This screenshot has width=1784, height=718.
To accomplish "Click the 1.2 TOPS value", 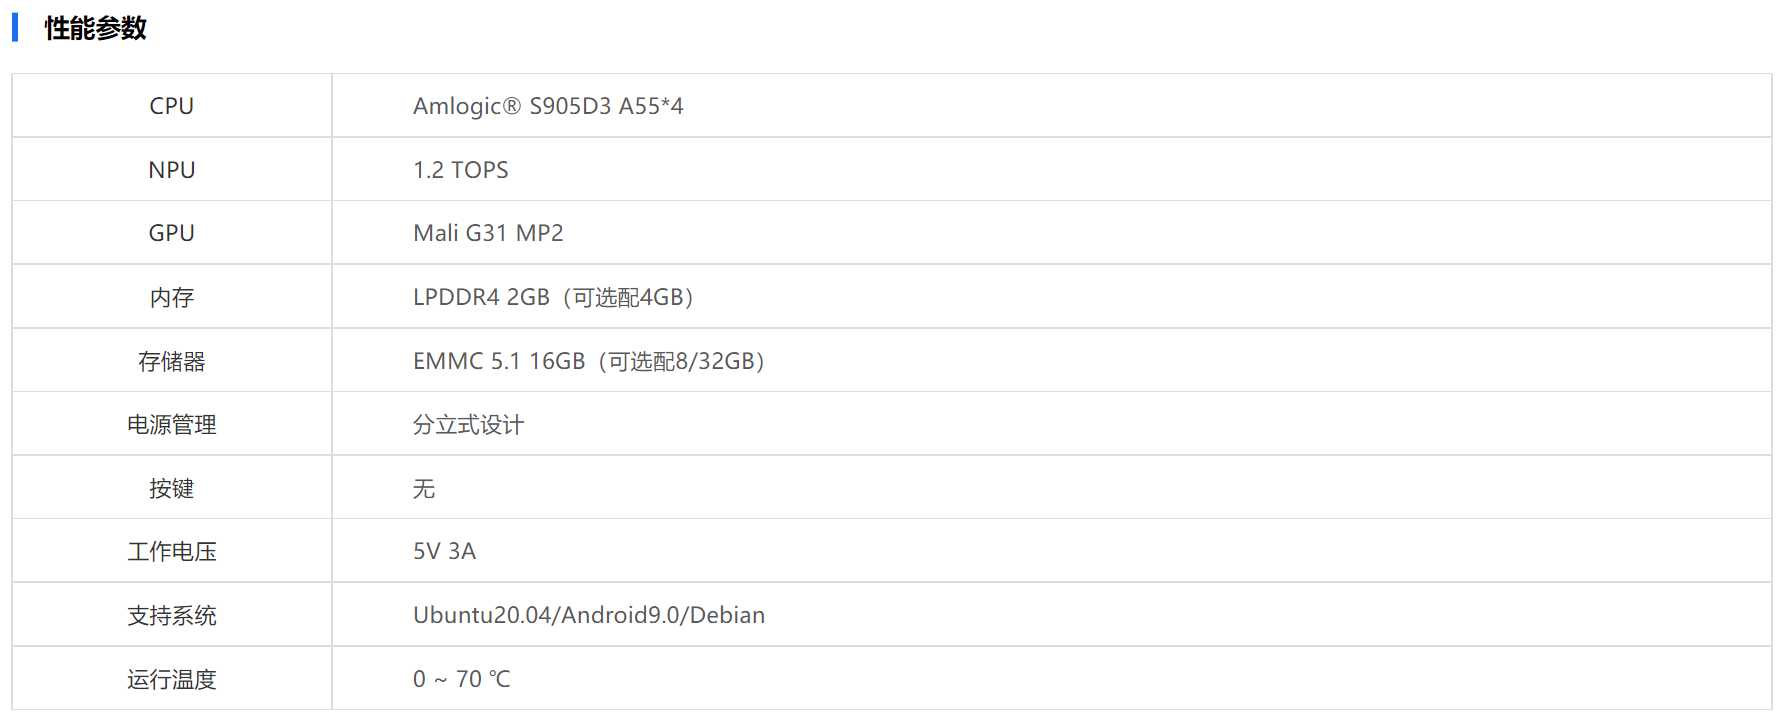I will coord(460,170).
